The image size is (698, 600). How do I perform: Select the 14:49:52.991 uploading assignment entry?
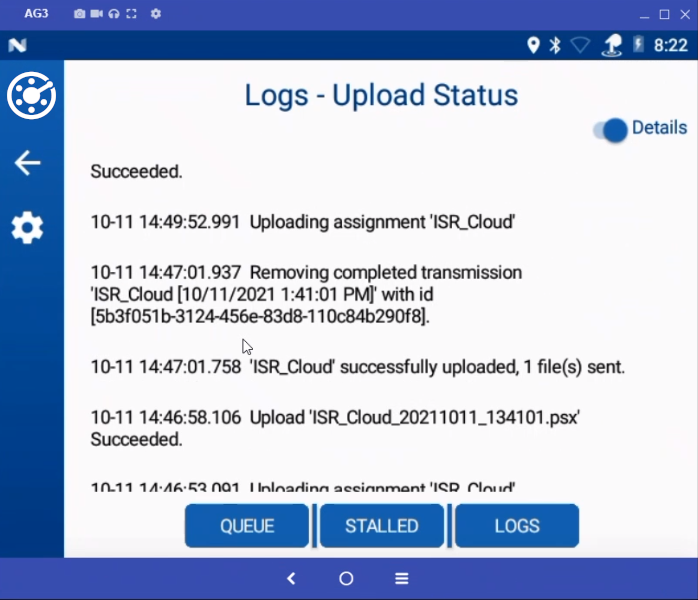pyautogui.click(x=303, y=222)
